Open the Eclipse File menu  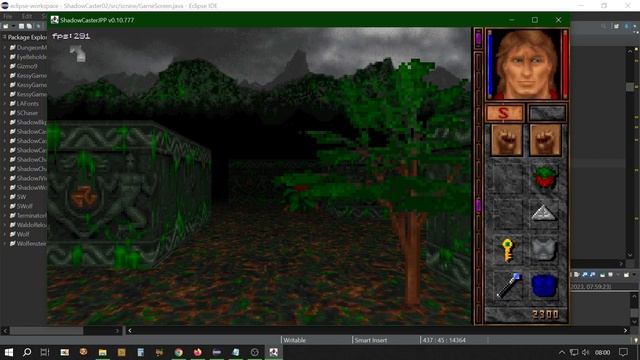pos(8,16)
